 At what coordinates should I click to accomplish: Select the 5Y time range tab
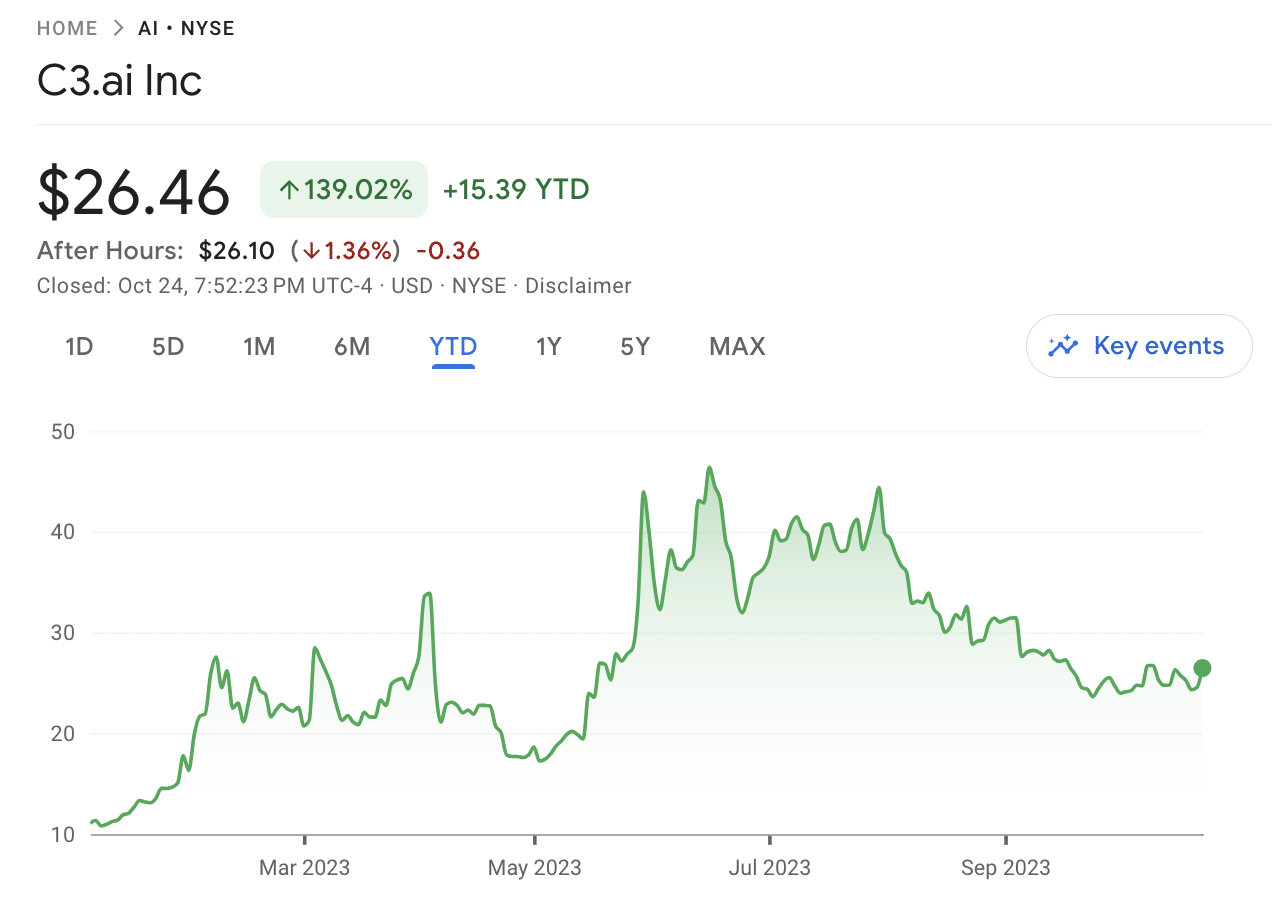tap(635, 347)
